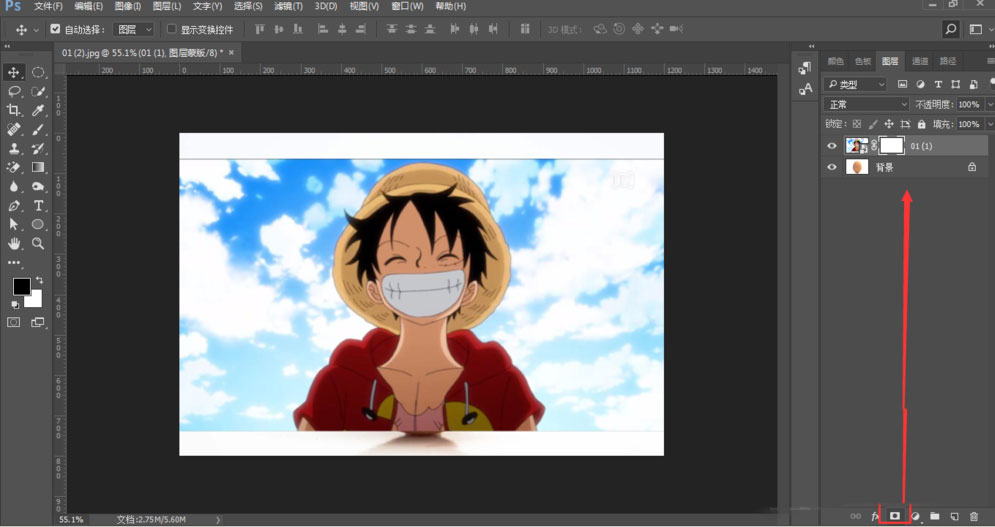Open the 类型 layer filter dropdown
Image resolution: width=995 pixels, height=527 pixels.
[x=855, y=84]
